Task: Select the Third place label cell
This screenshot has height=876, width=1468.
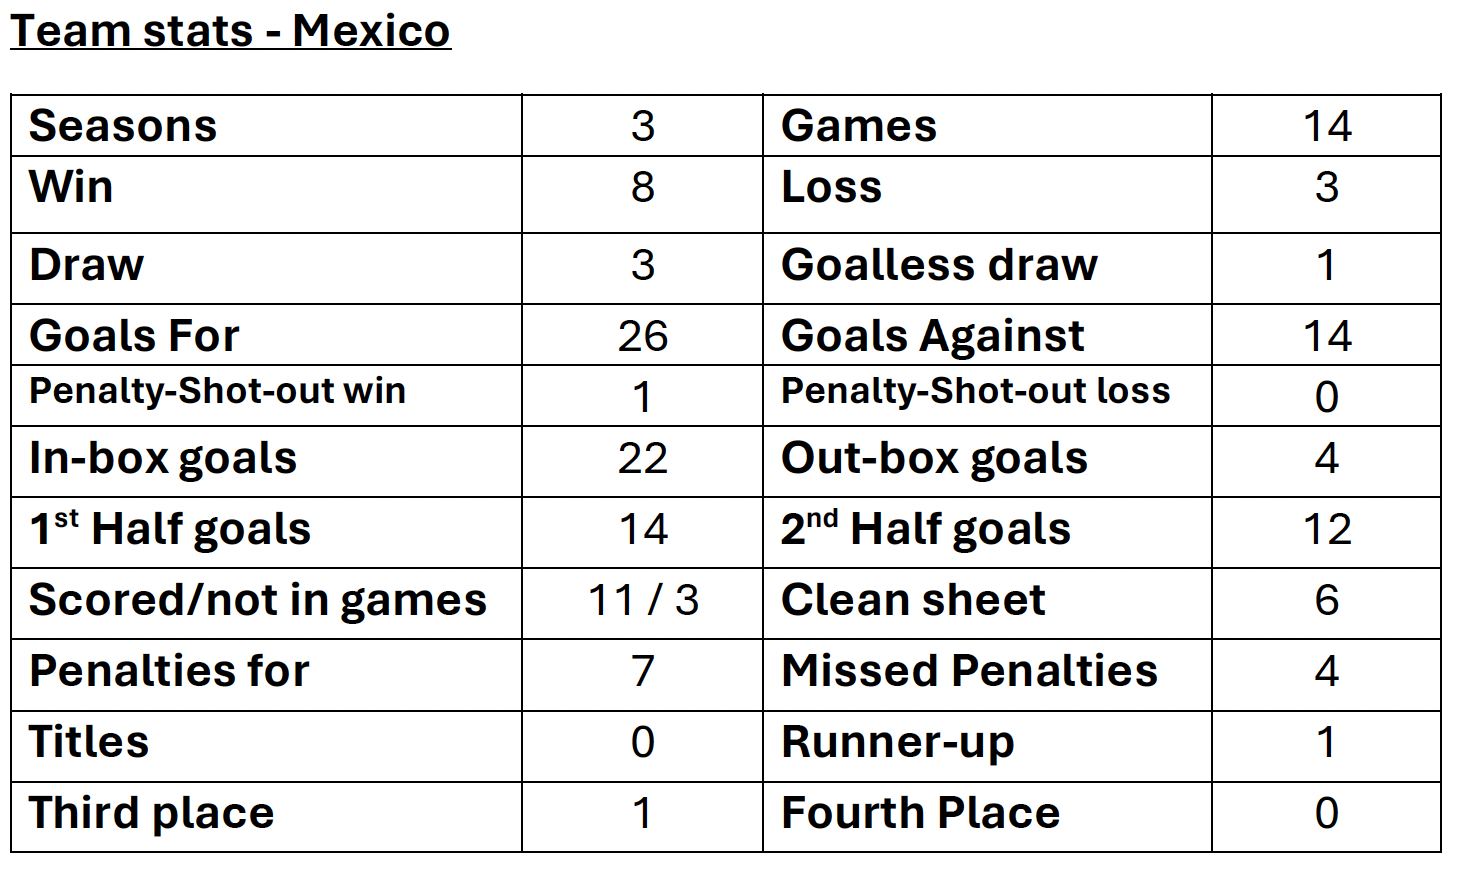Action: pos(267,818)
